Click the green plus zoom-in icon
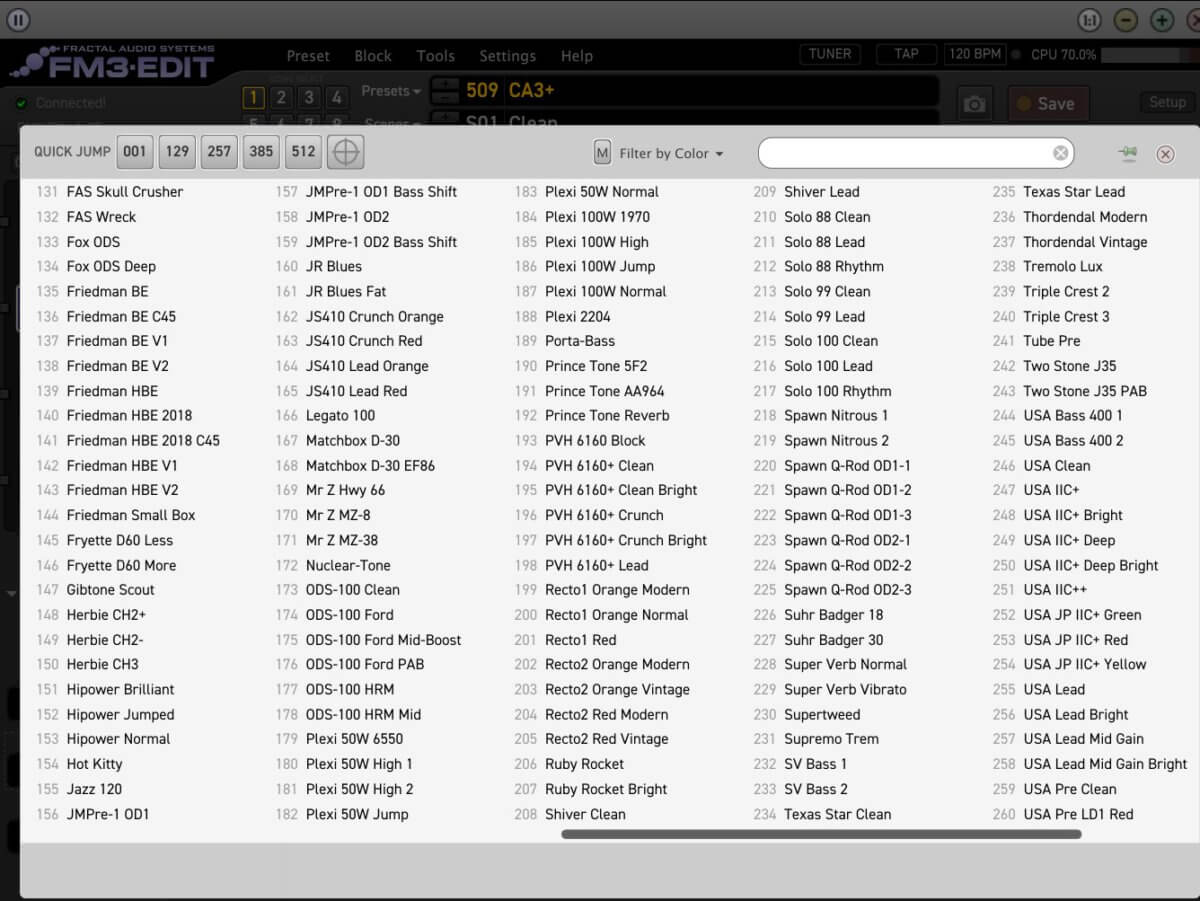The height and width of the screenshot is (901, 1200). pyautogui.click(x=1162, y=20)
